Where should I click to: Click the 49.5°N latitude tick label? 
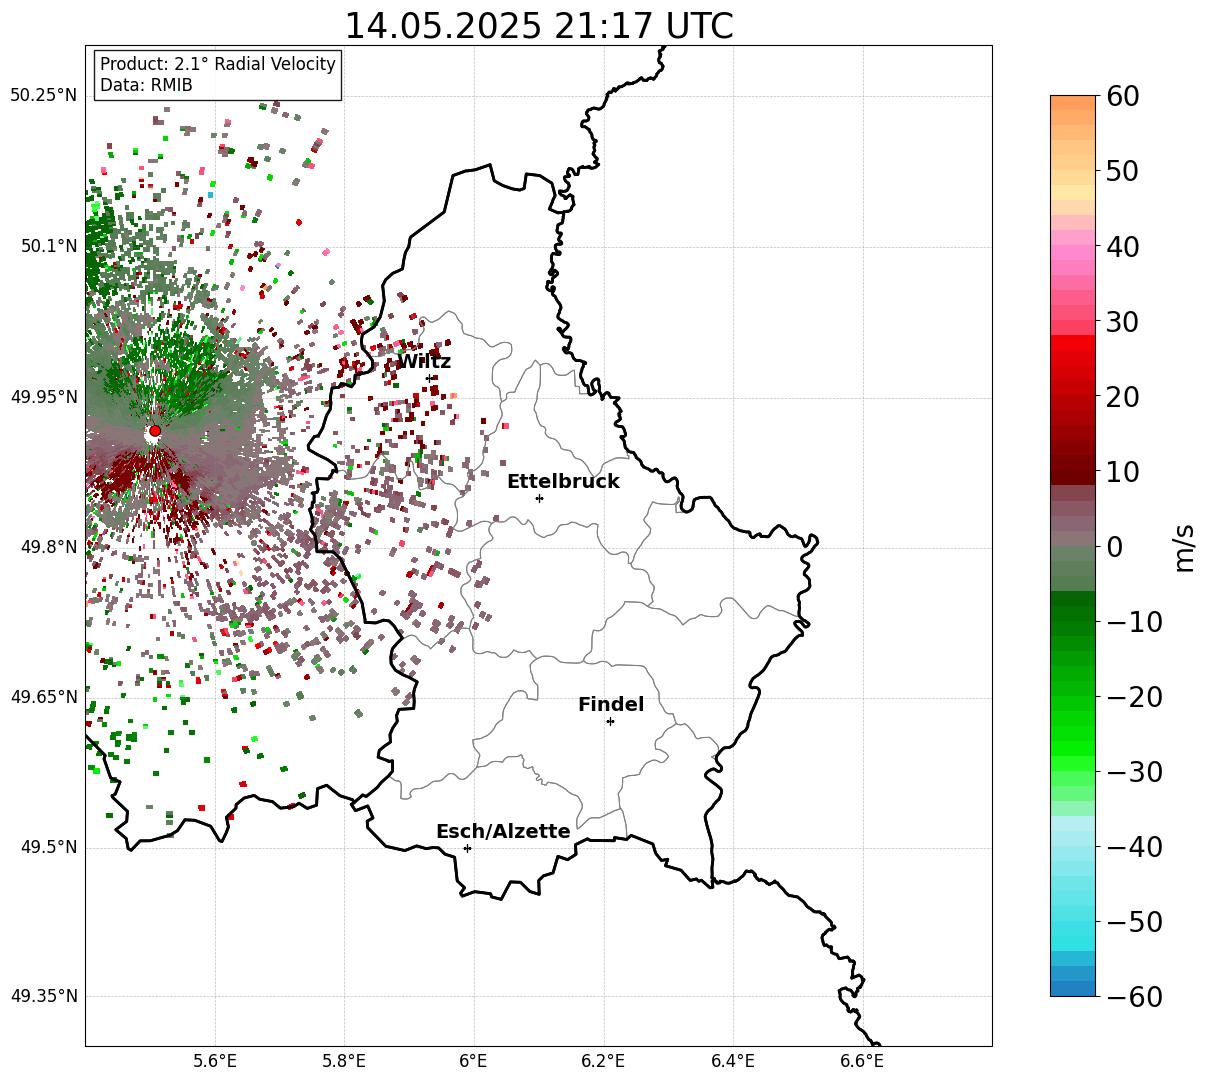pyautogui.click(x=48, y=847)
